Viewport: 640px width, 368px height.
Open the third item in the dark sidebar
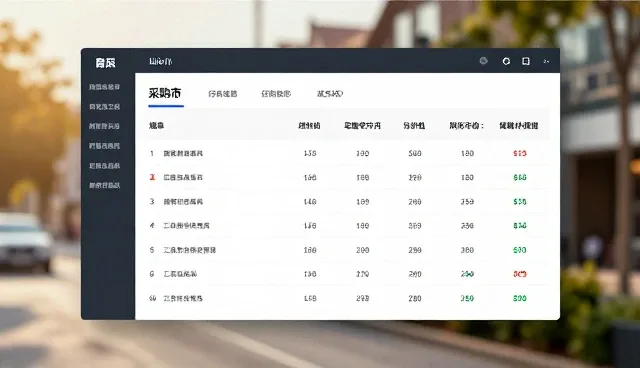104,126
